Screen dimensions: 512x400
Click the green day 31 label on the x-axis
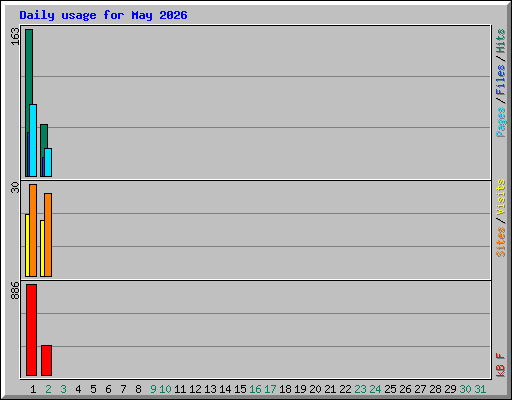point(480,389)
